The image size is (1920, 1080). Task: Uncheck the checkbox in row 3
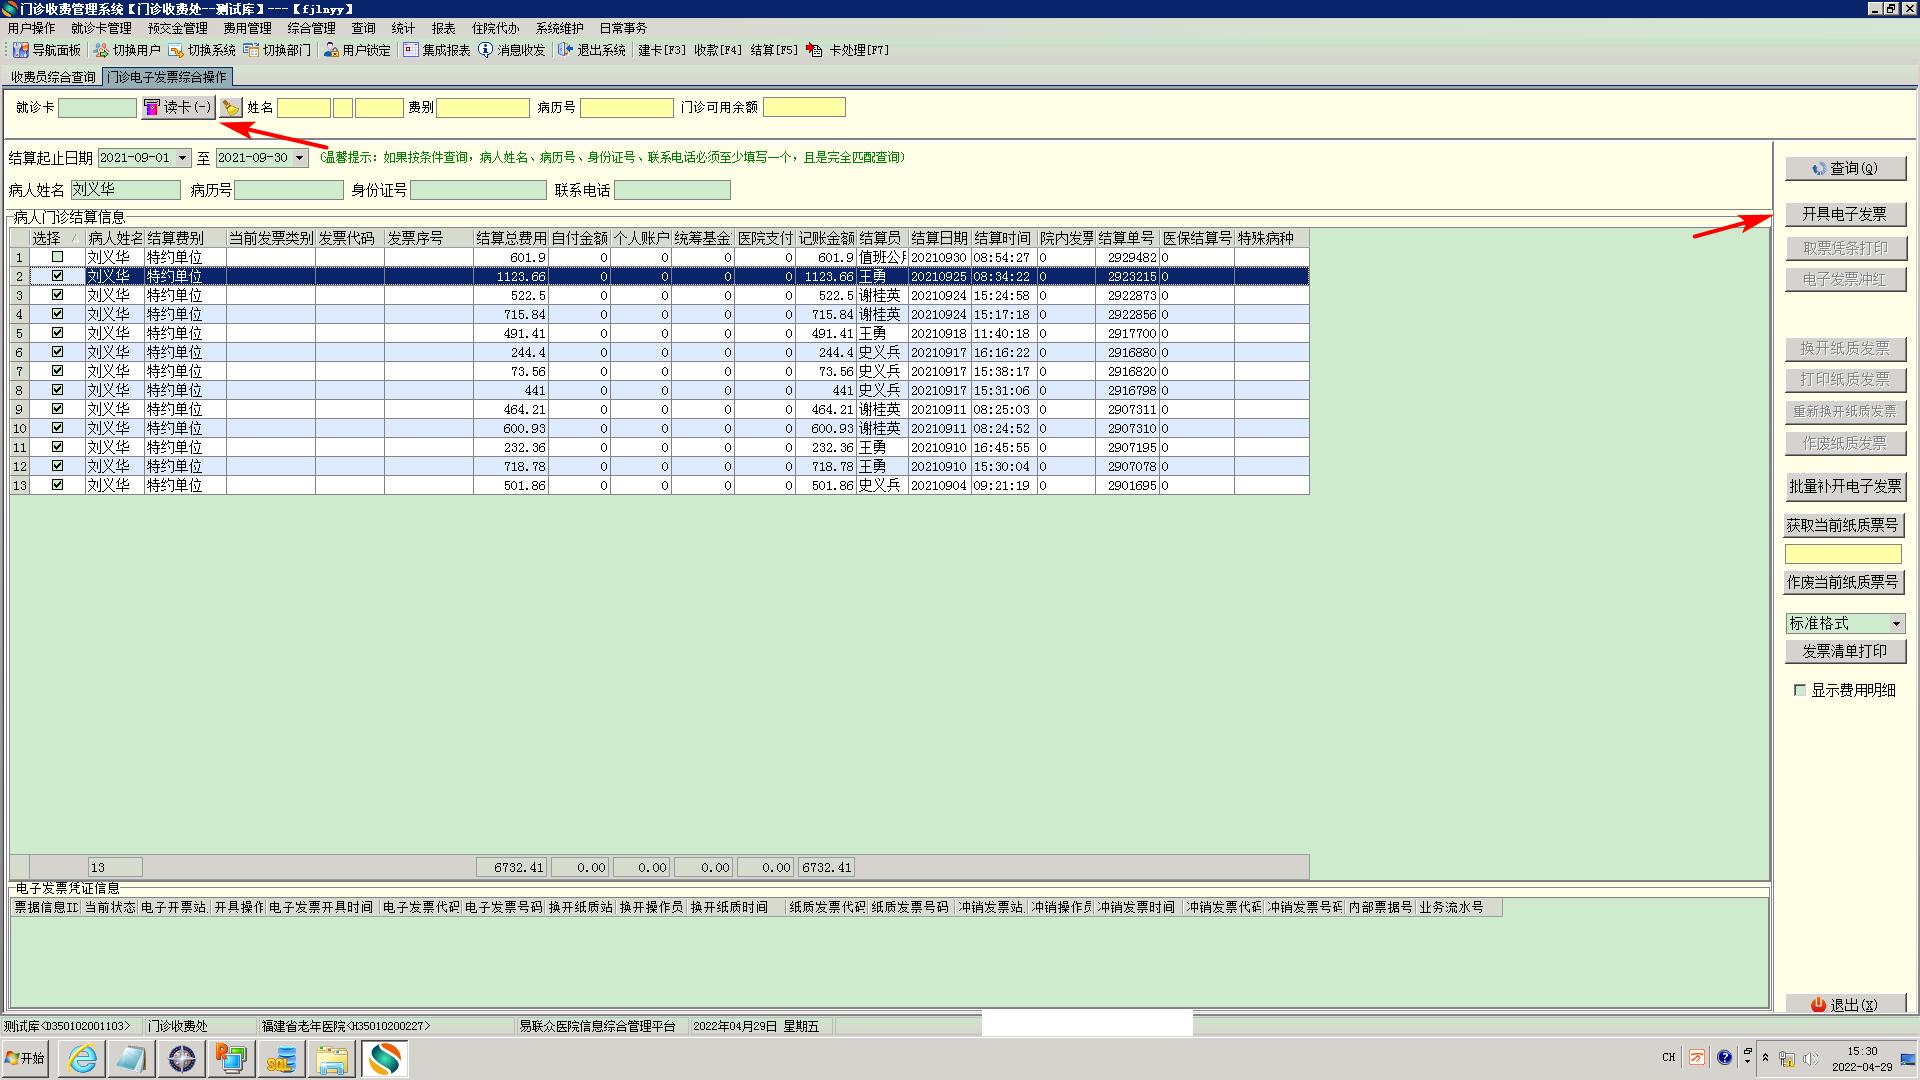[57, 295]
